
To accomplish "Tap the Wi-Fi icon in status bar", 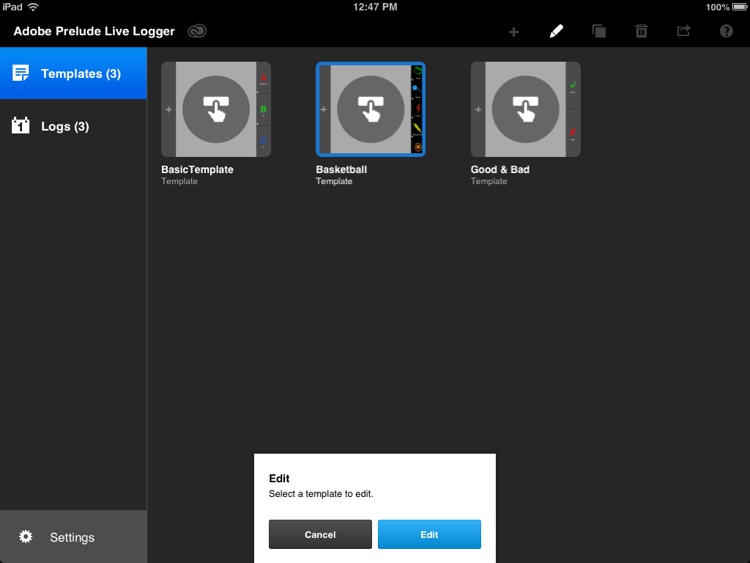I will (x=33, y=7).
